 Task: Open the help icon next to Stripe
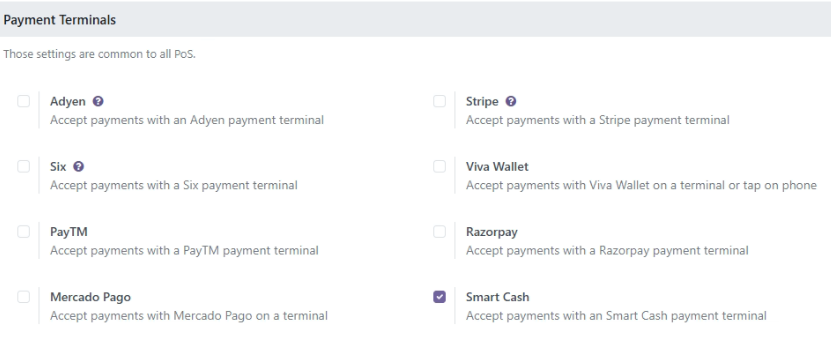click(511, 101)
